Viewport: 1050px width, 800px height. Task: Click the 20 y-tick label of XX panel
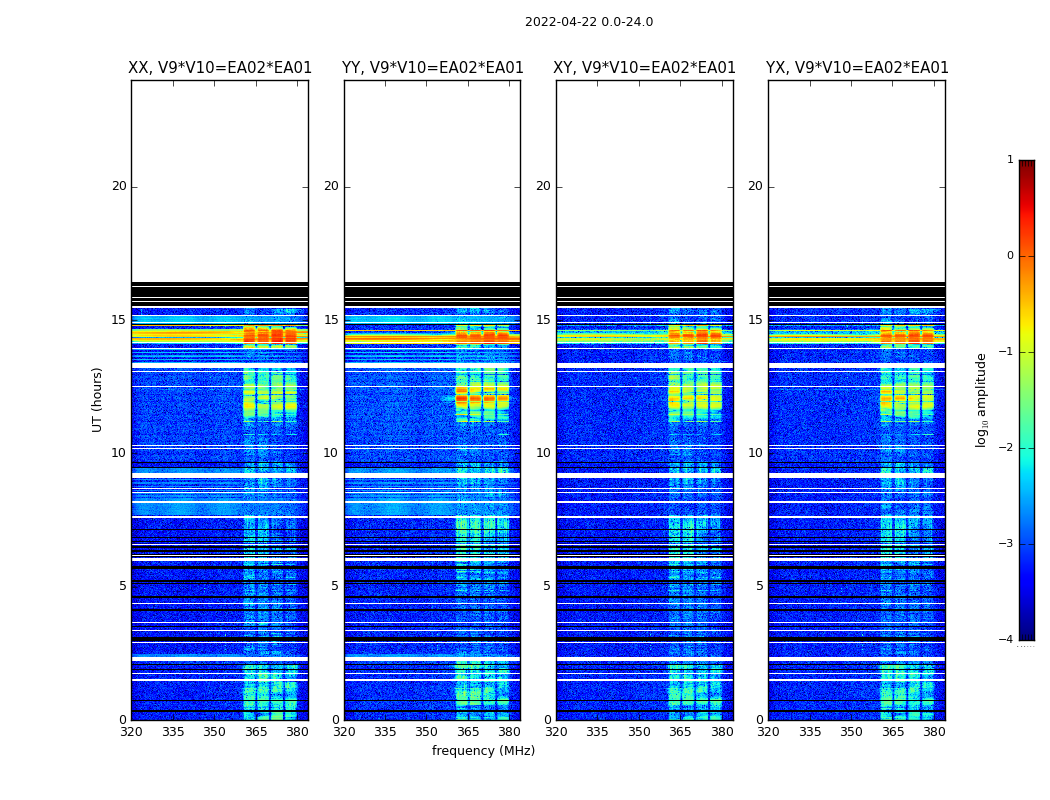coord(119,186)
